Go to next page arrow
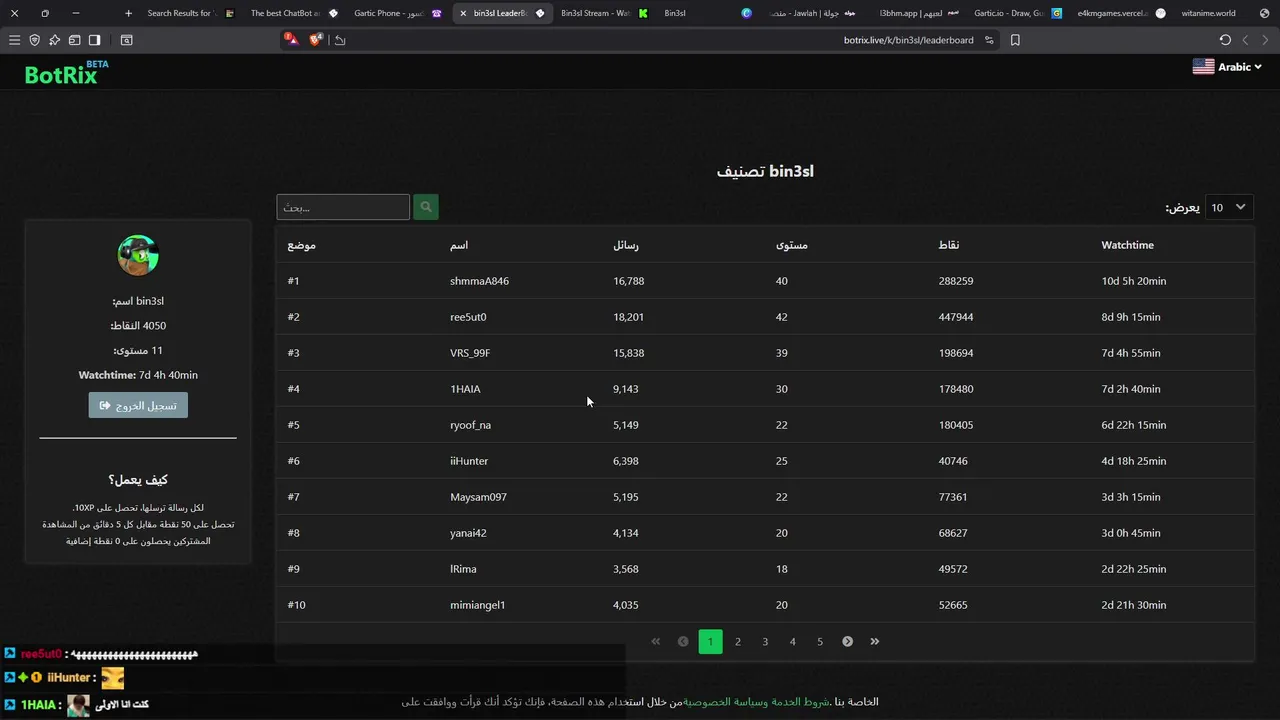 pyautogui.click(x=847, y=641)
